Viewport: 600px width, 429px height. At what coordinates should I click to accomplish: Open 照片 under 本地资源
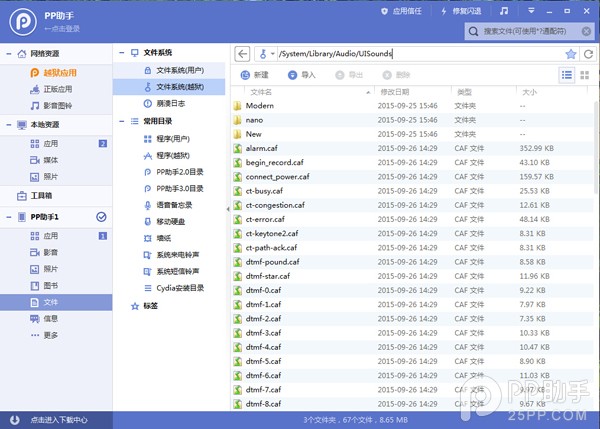[56, 176]
